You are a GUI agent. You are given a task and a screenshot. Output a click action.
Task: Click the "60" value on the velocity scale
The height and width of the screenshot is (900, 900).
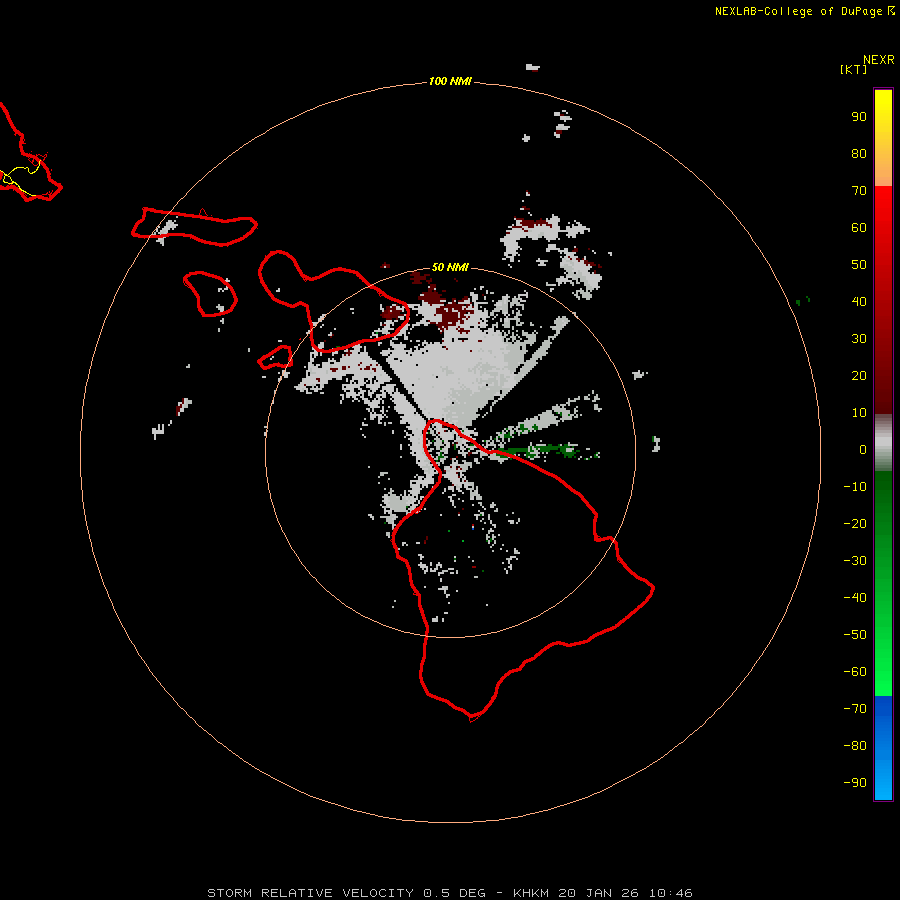(859, 228)
